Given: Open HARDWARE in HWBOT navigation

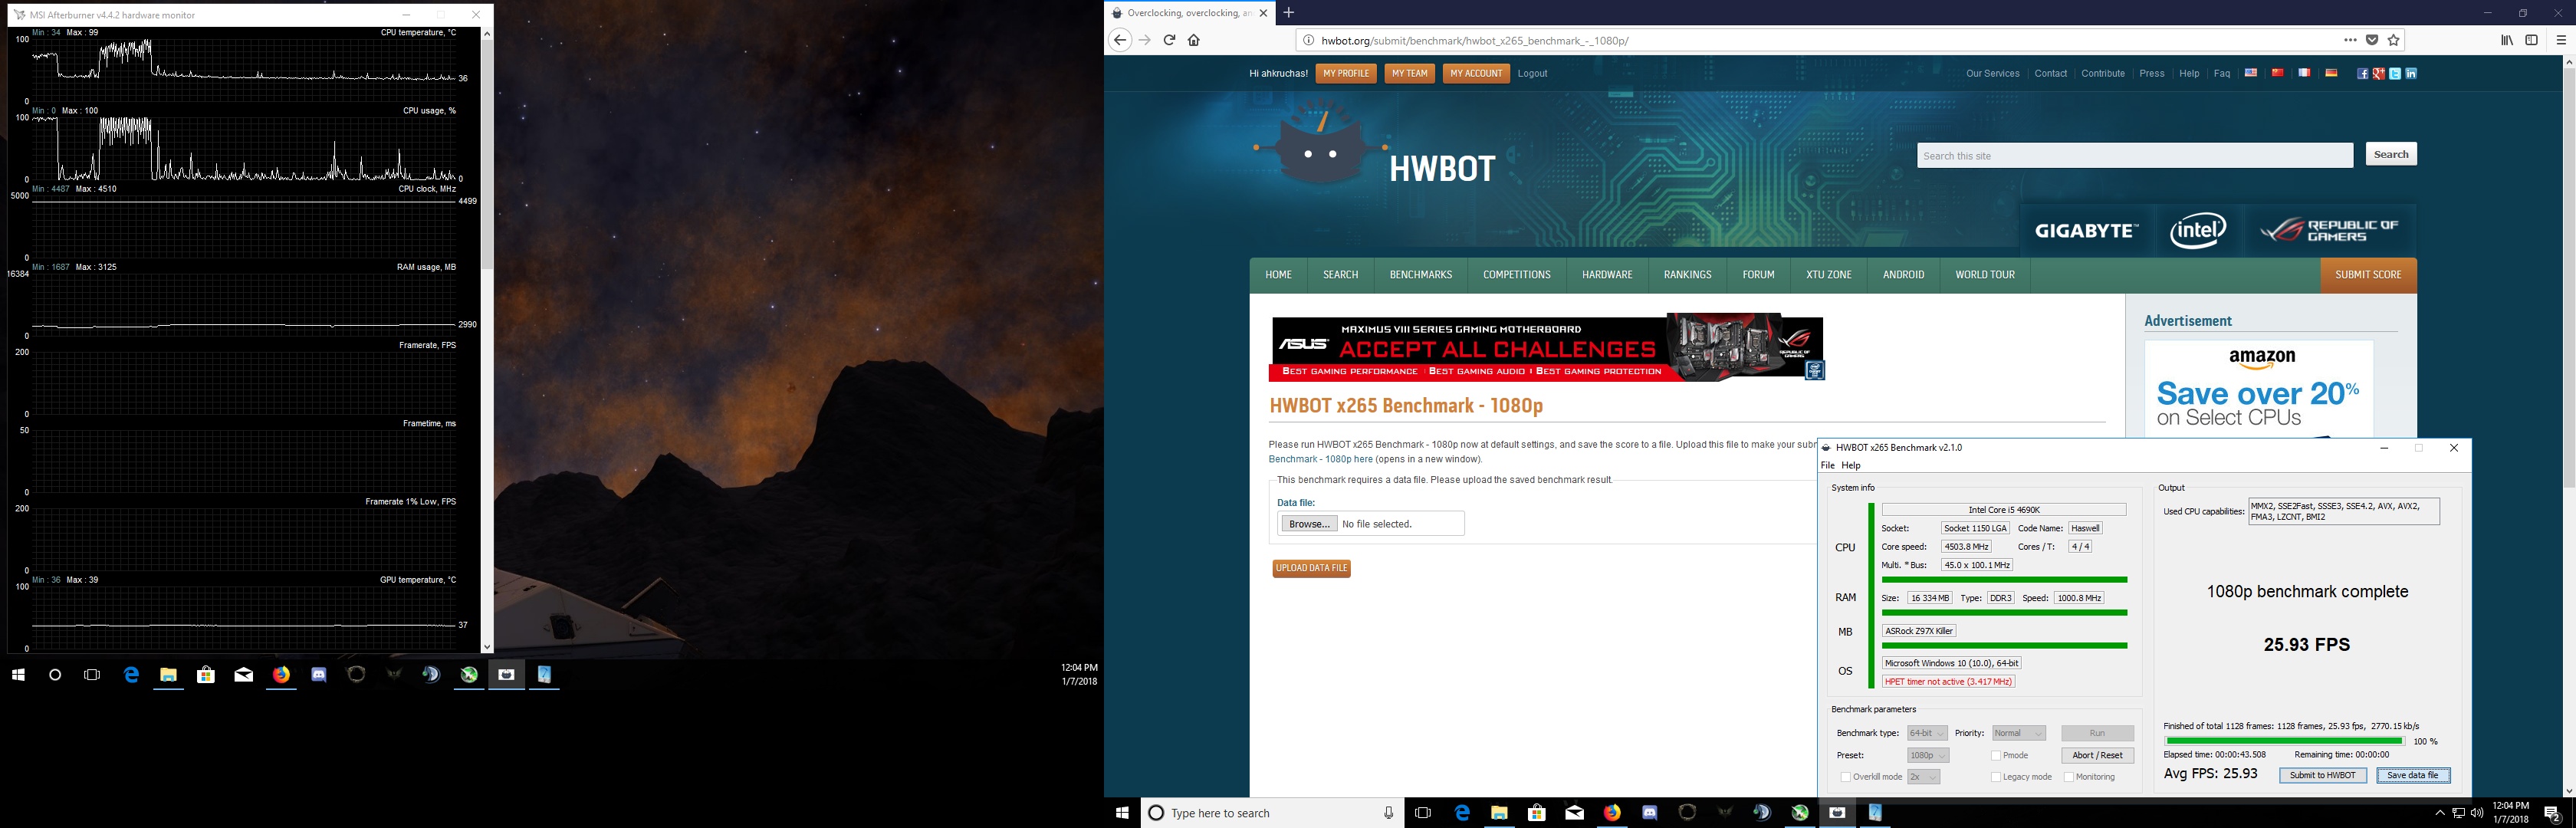Looking at the screenshot, I should [x=1607, y=275].
